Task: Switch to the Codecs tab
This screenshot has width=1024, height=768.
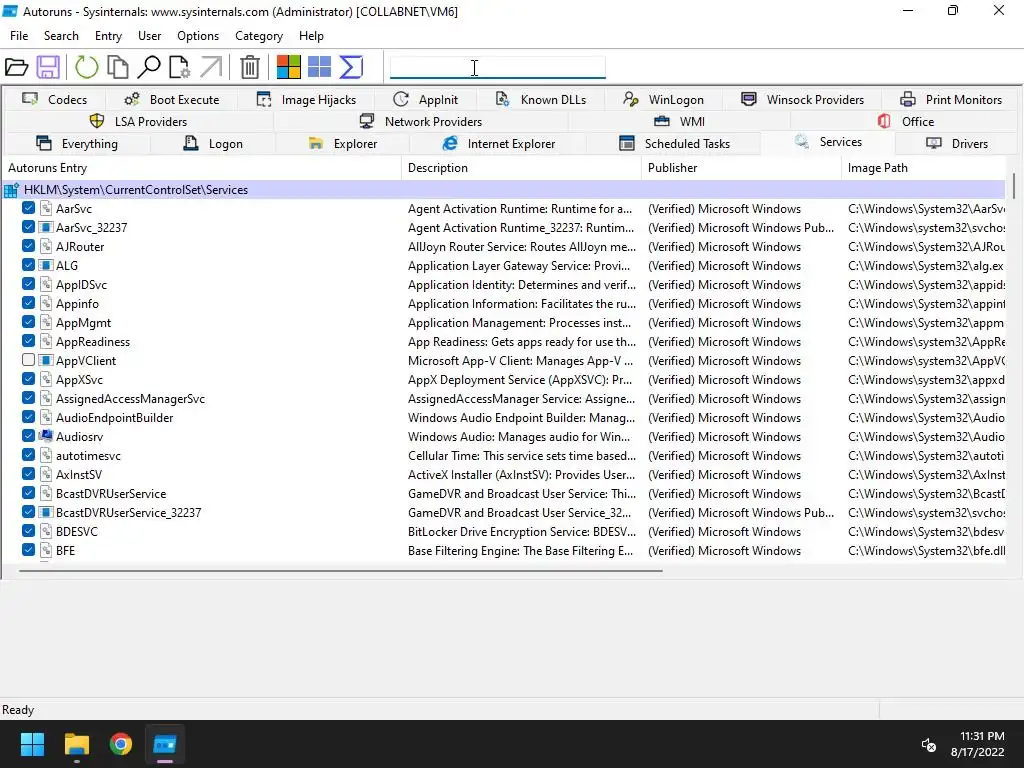Action: coord(55,99)
